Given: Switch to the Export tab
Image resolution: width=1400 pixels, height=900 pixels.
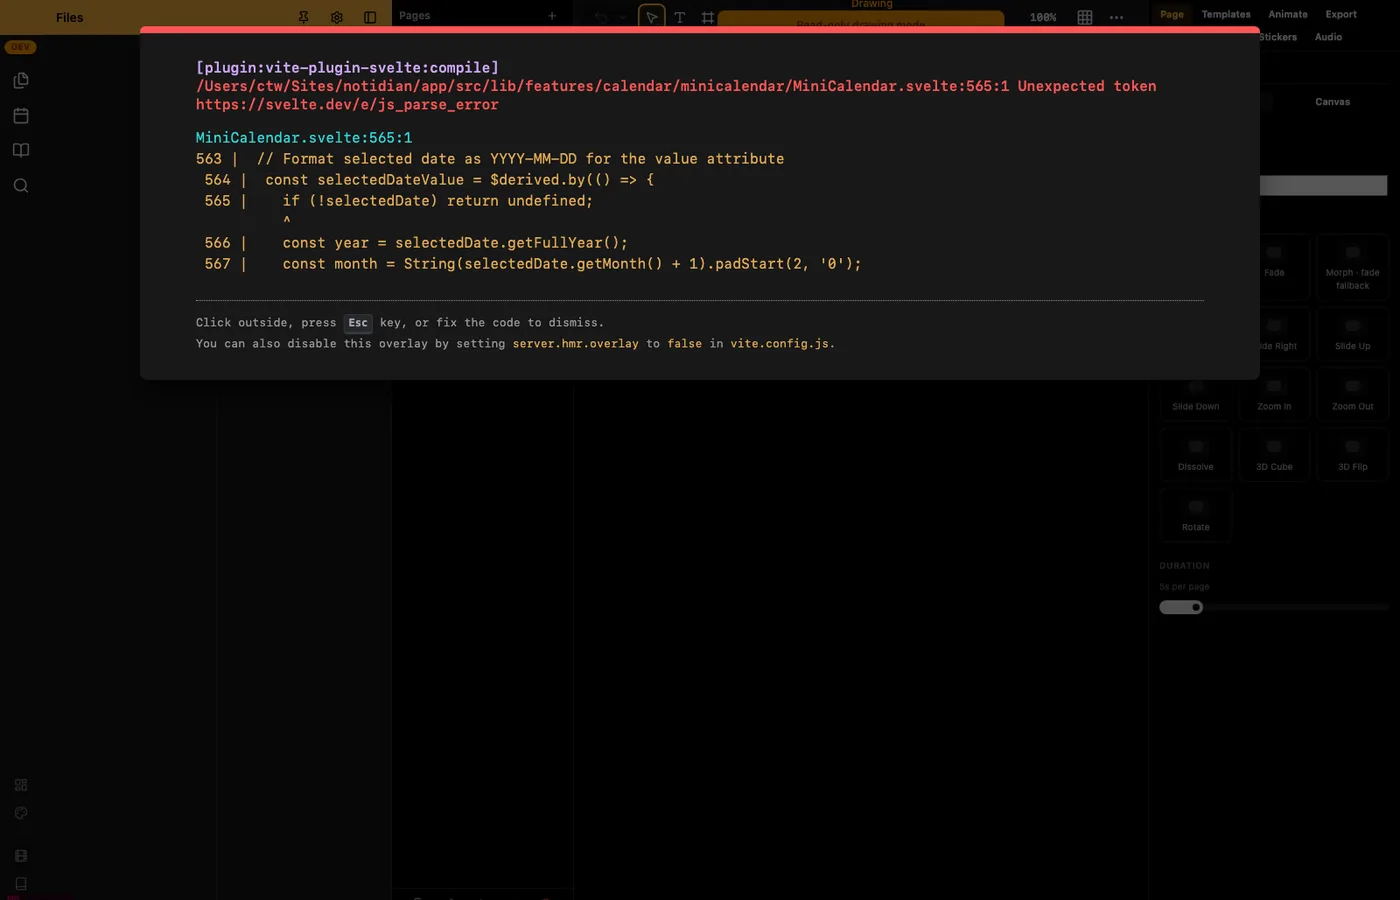Looking at the screenshot, I should [1341, 14].
